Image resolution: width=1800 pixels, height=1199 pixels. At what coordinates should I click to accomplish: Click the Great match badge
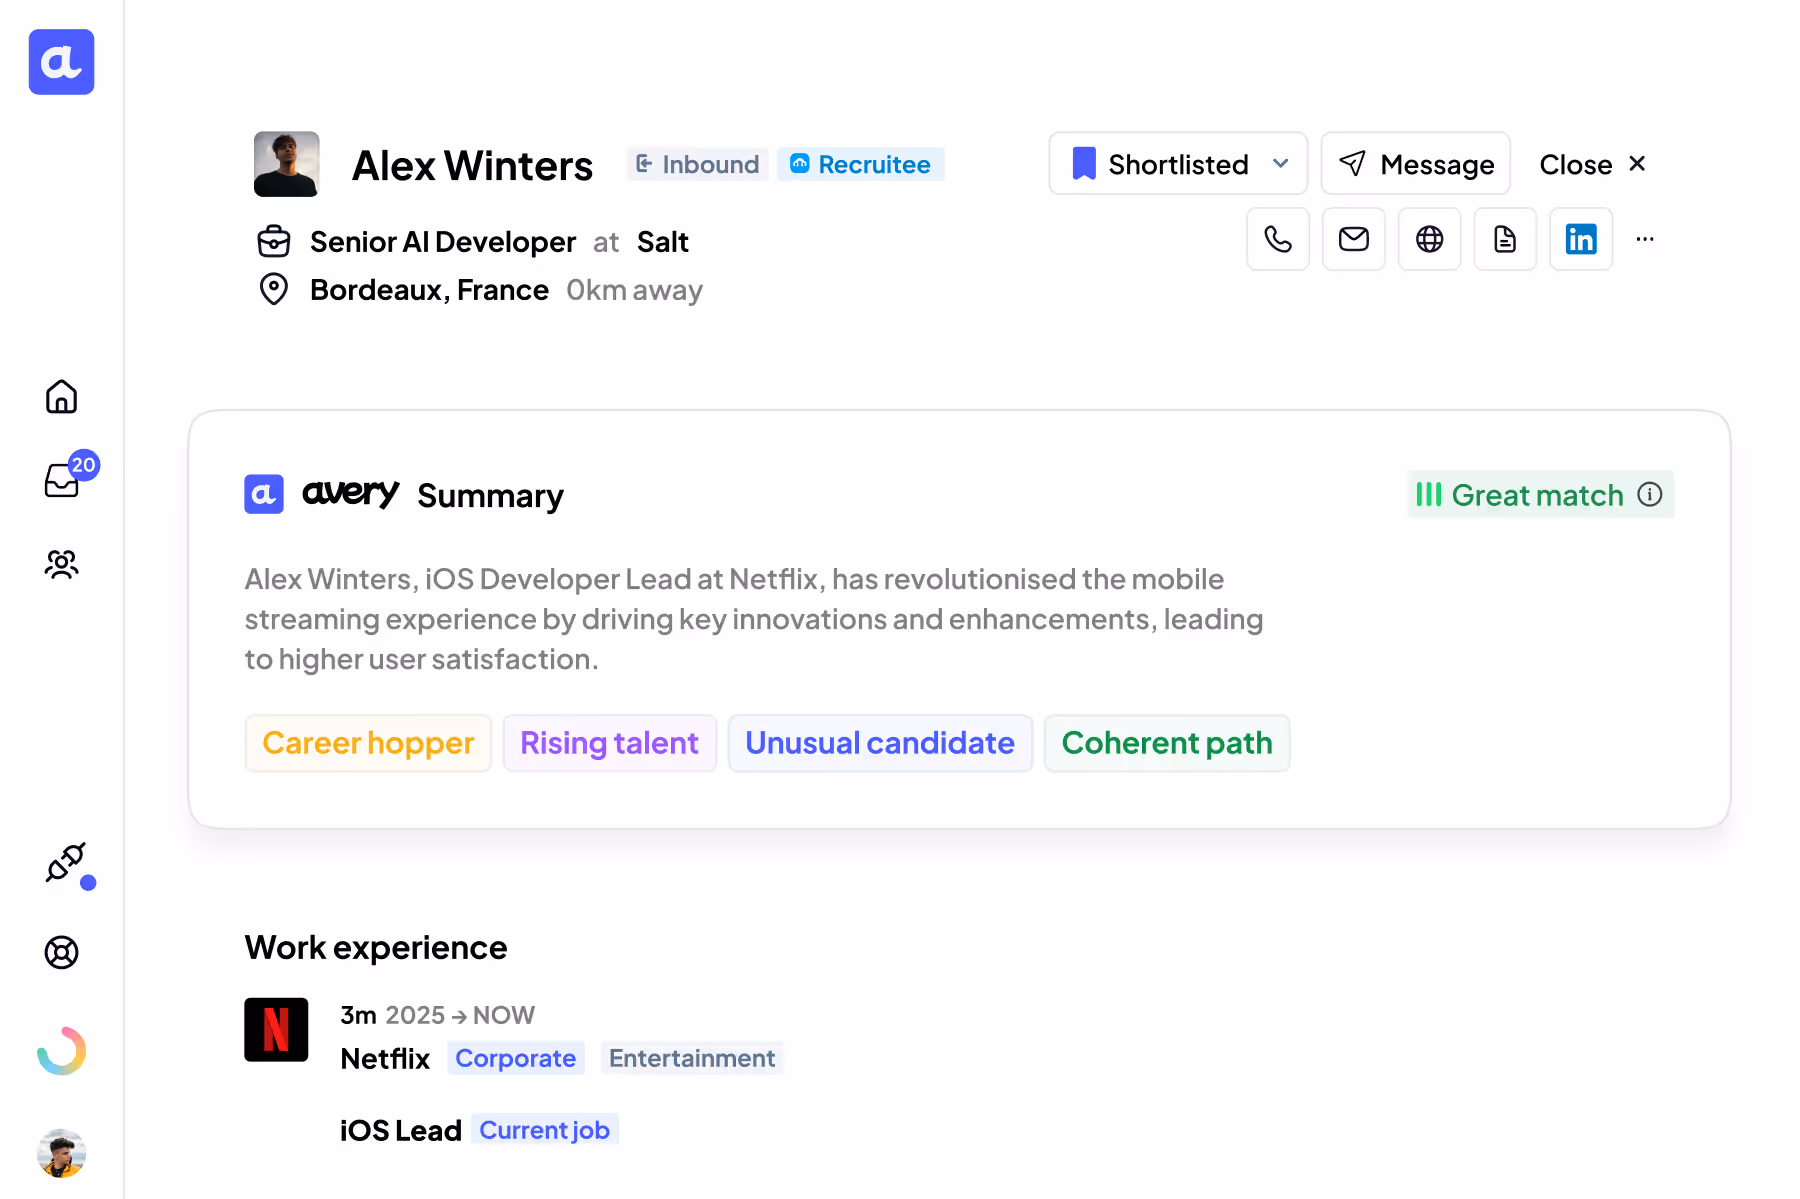pyautogui.click(x=1540, y=494)
